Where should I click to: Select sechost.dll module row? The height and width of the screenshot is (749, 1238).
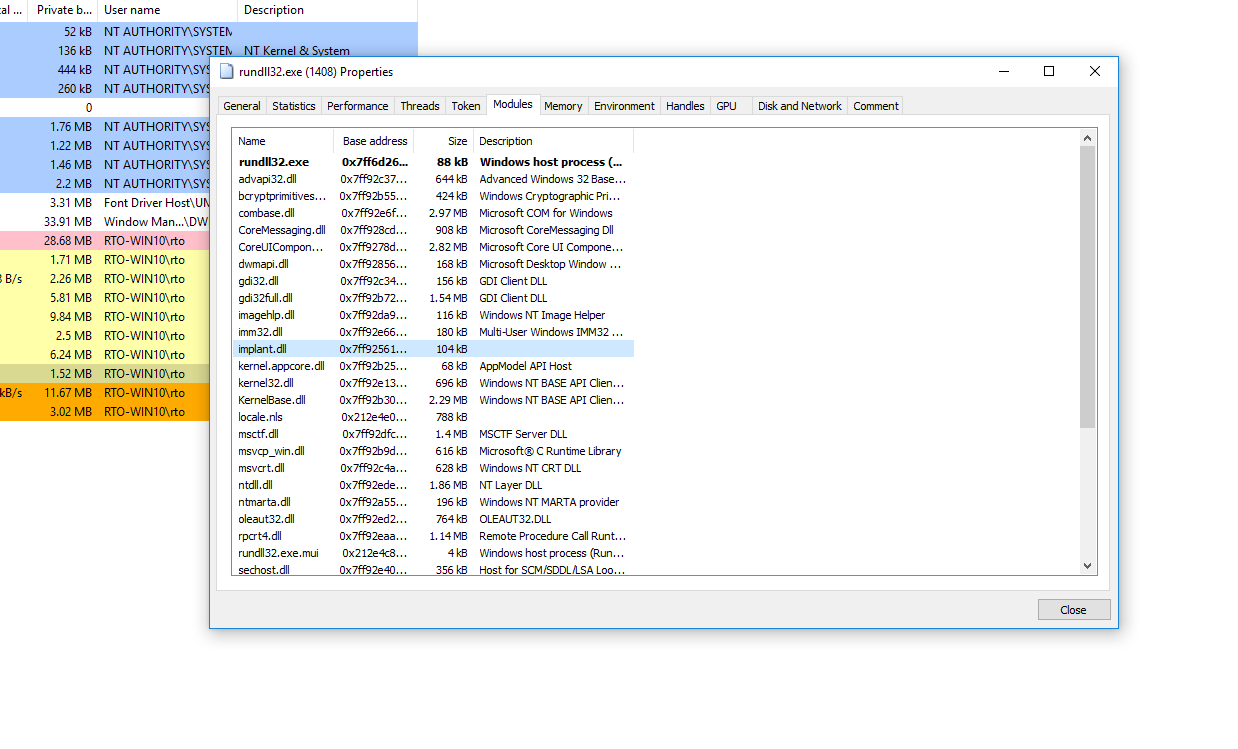[433, 569]
